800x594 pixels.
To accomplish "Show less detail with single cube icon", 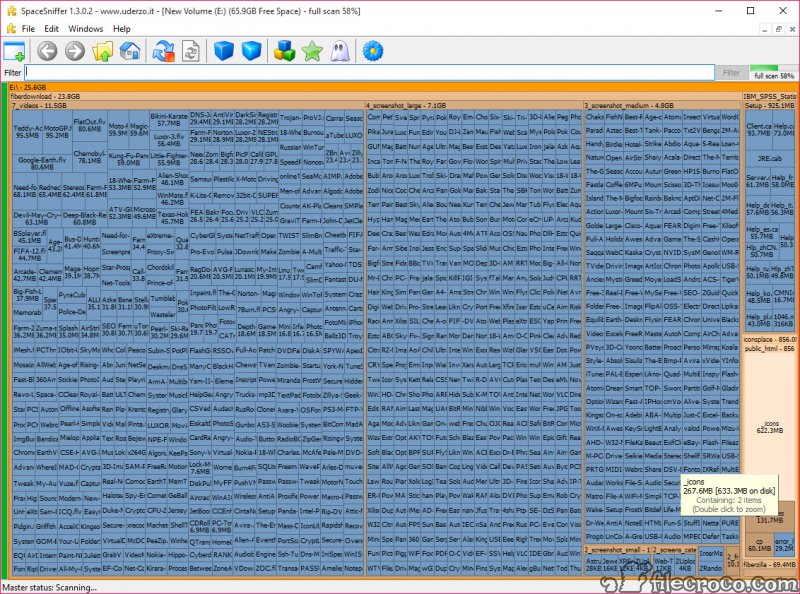I will pos(223,51).
